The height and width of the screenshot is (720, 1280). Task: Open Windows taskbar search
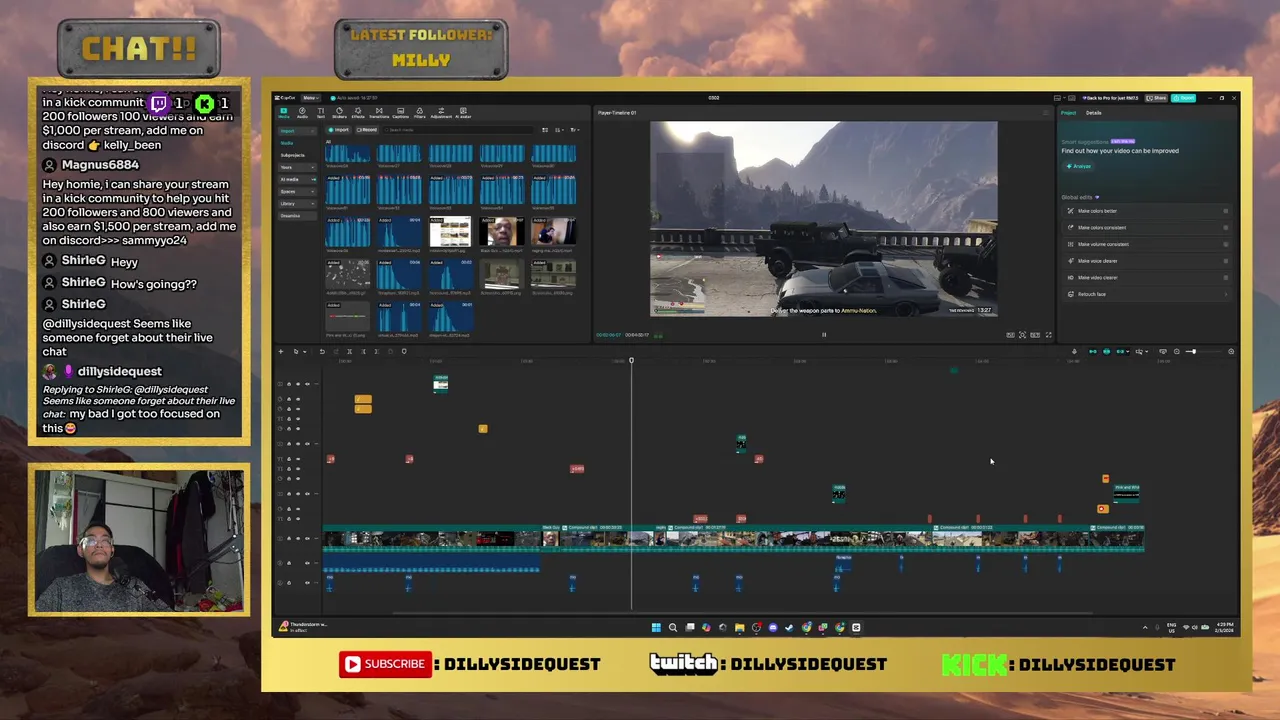(x=673, y=627)
